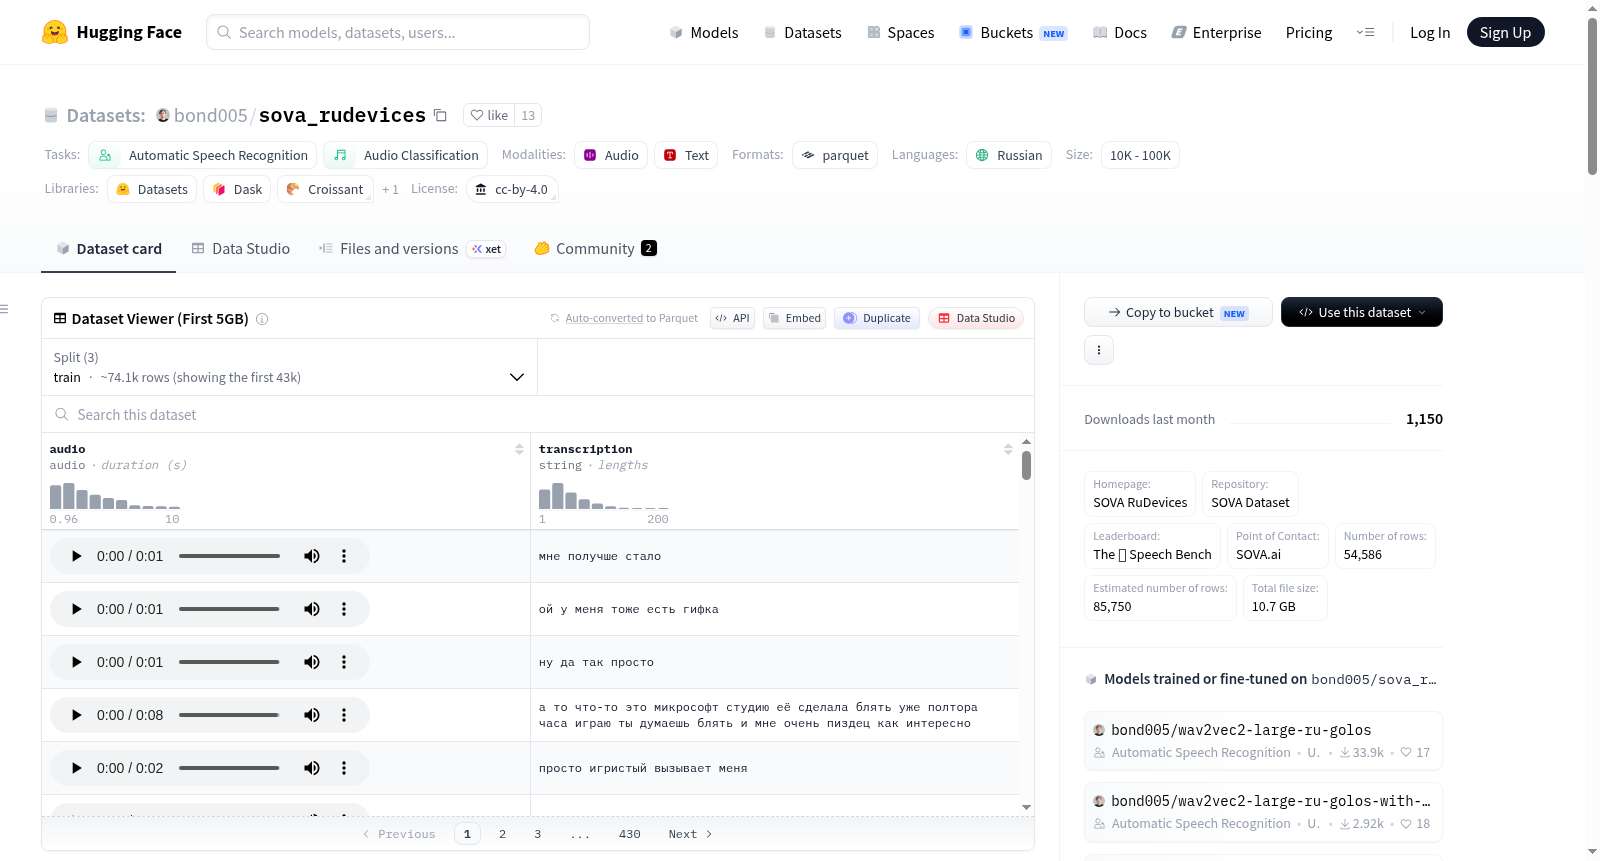1600x861 pixels.
Task: Jump to page 430
Action: point(629,834)
